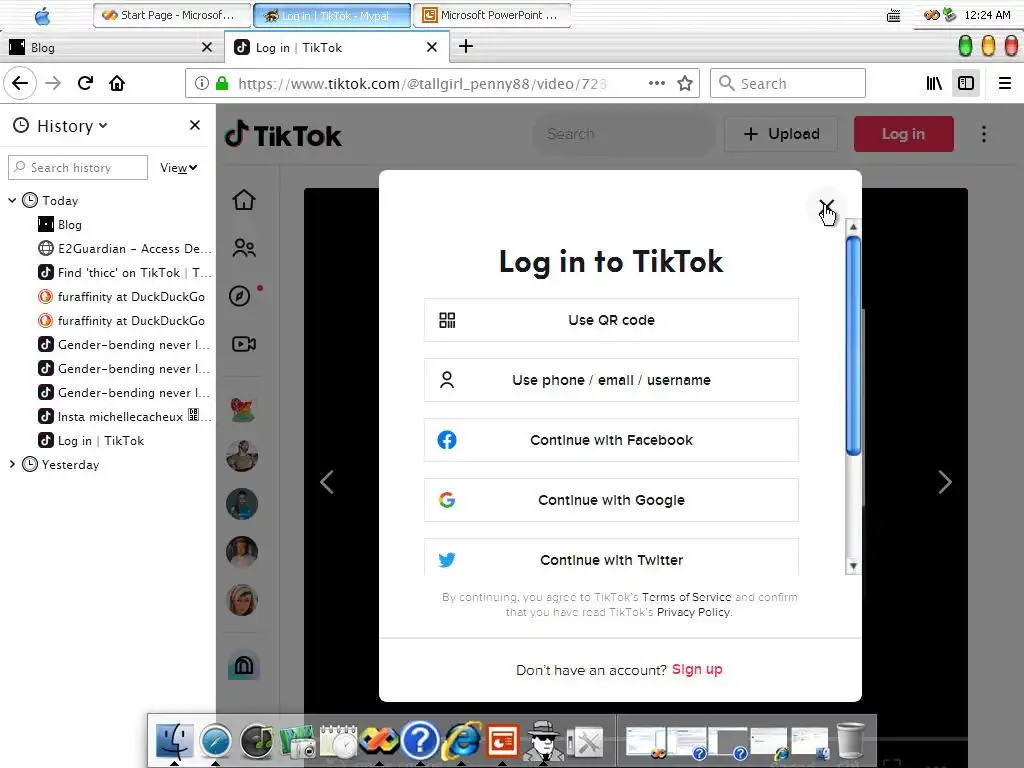1024x768 pixels.
Task: Click the browser forward arrow
Action: pyautogui.click(x=53, y=84)
